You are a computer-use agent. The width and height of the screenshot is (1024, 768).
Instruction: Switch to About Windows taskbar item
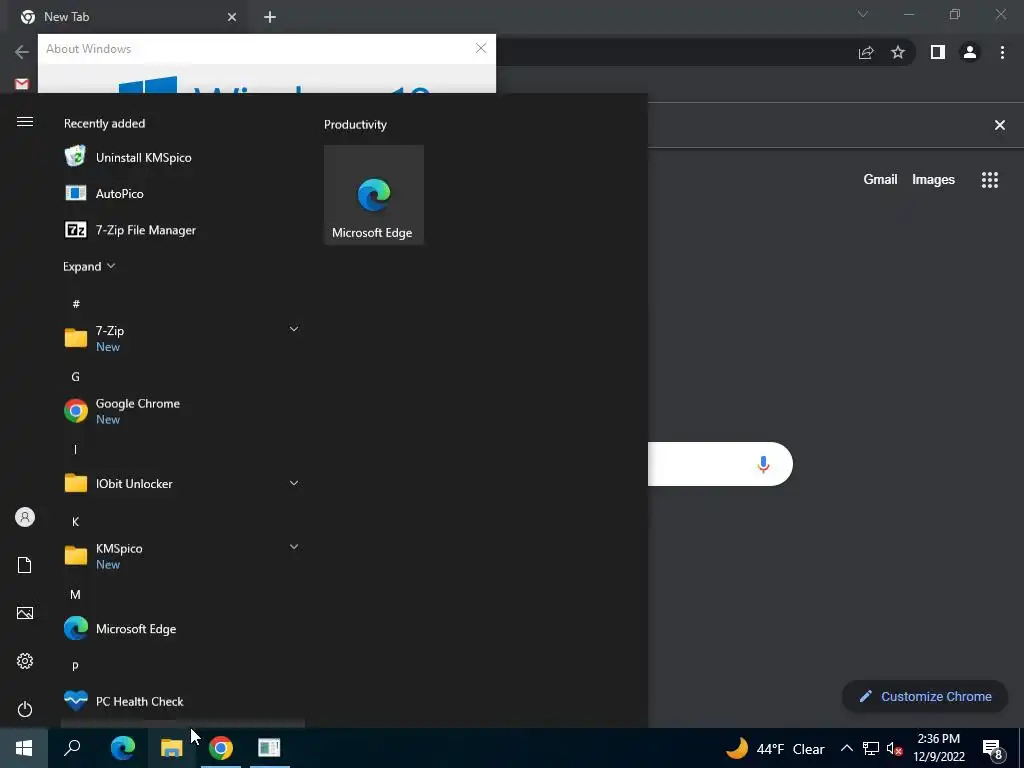coord(269,748)
